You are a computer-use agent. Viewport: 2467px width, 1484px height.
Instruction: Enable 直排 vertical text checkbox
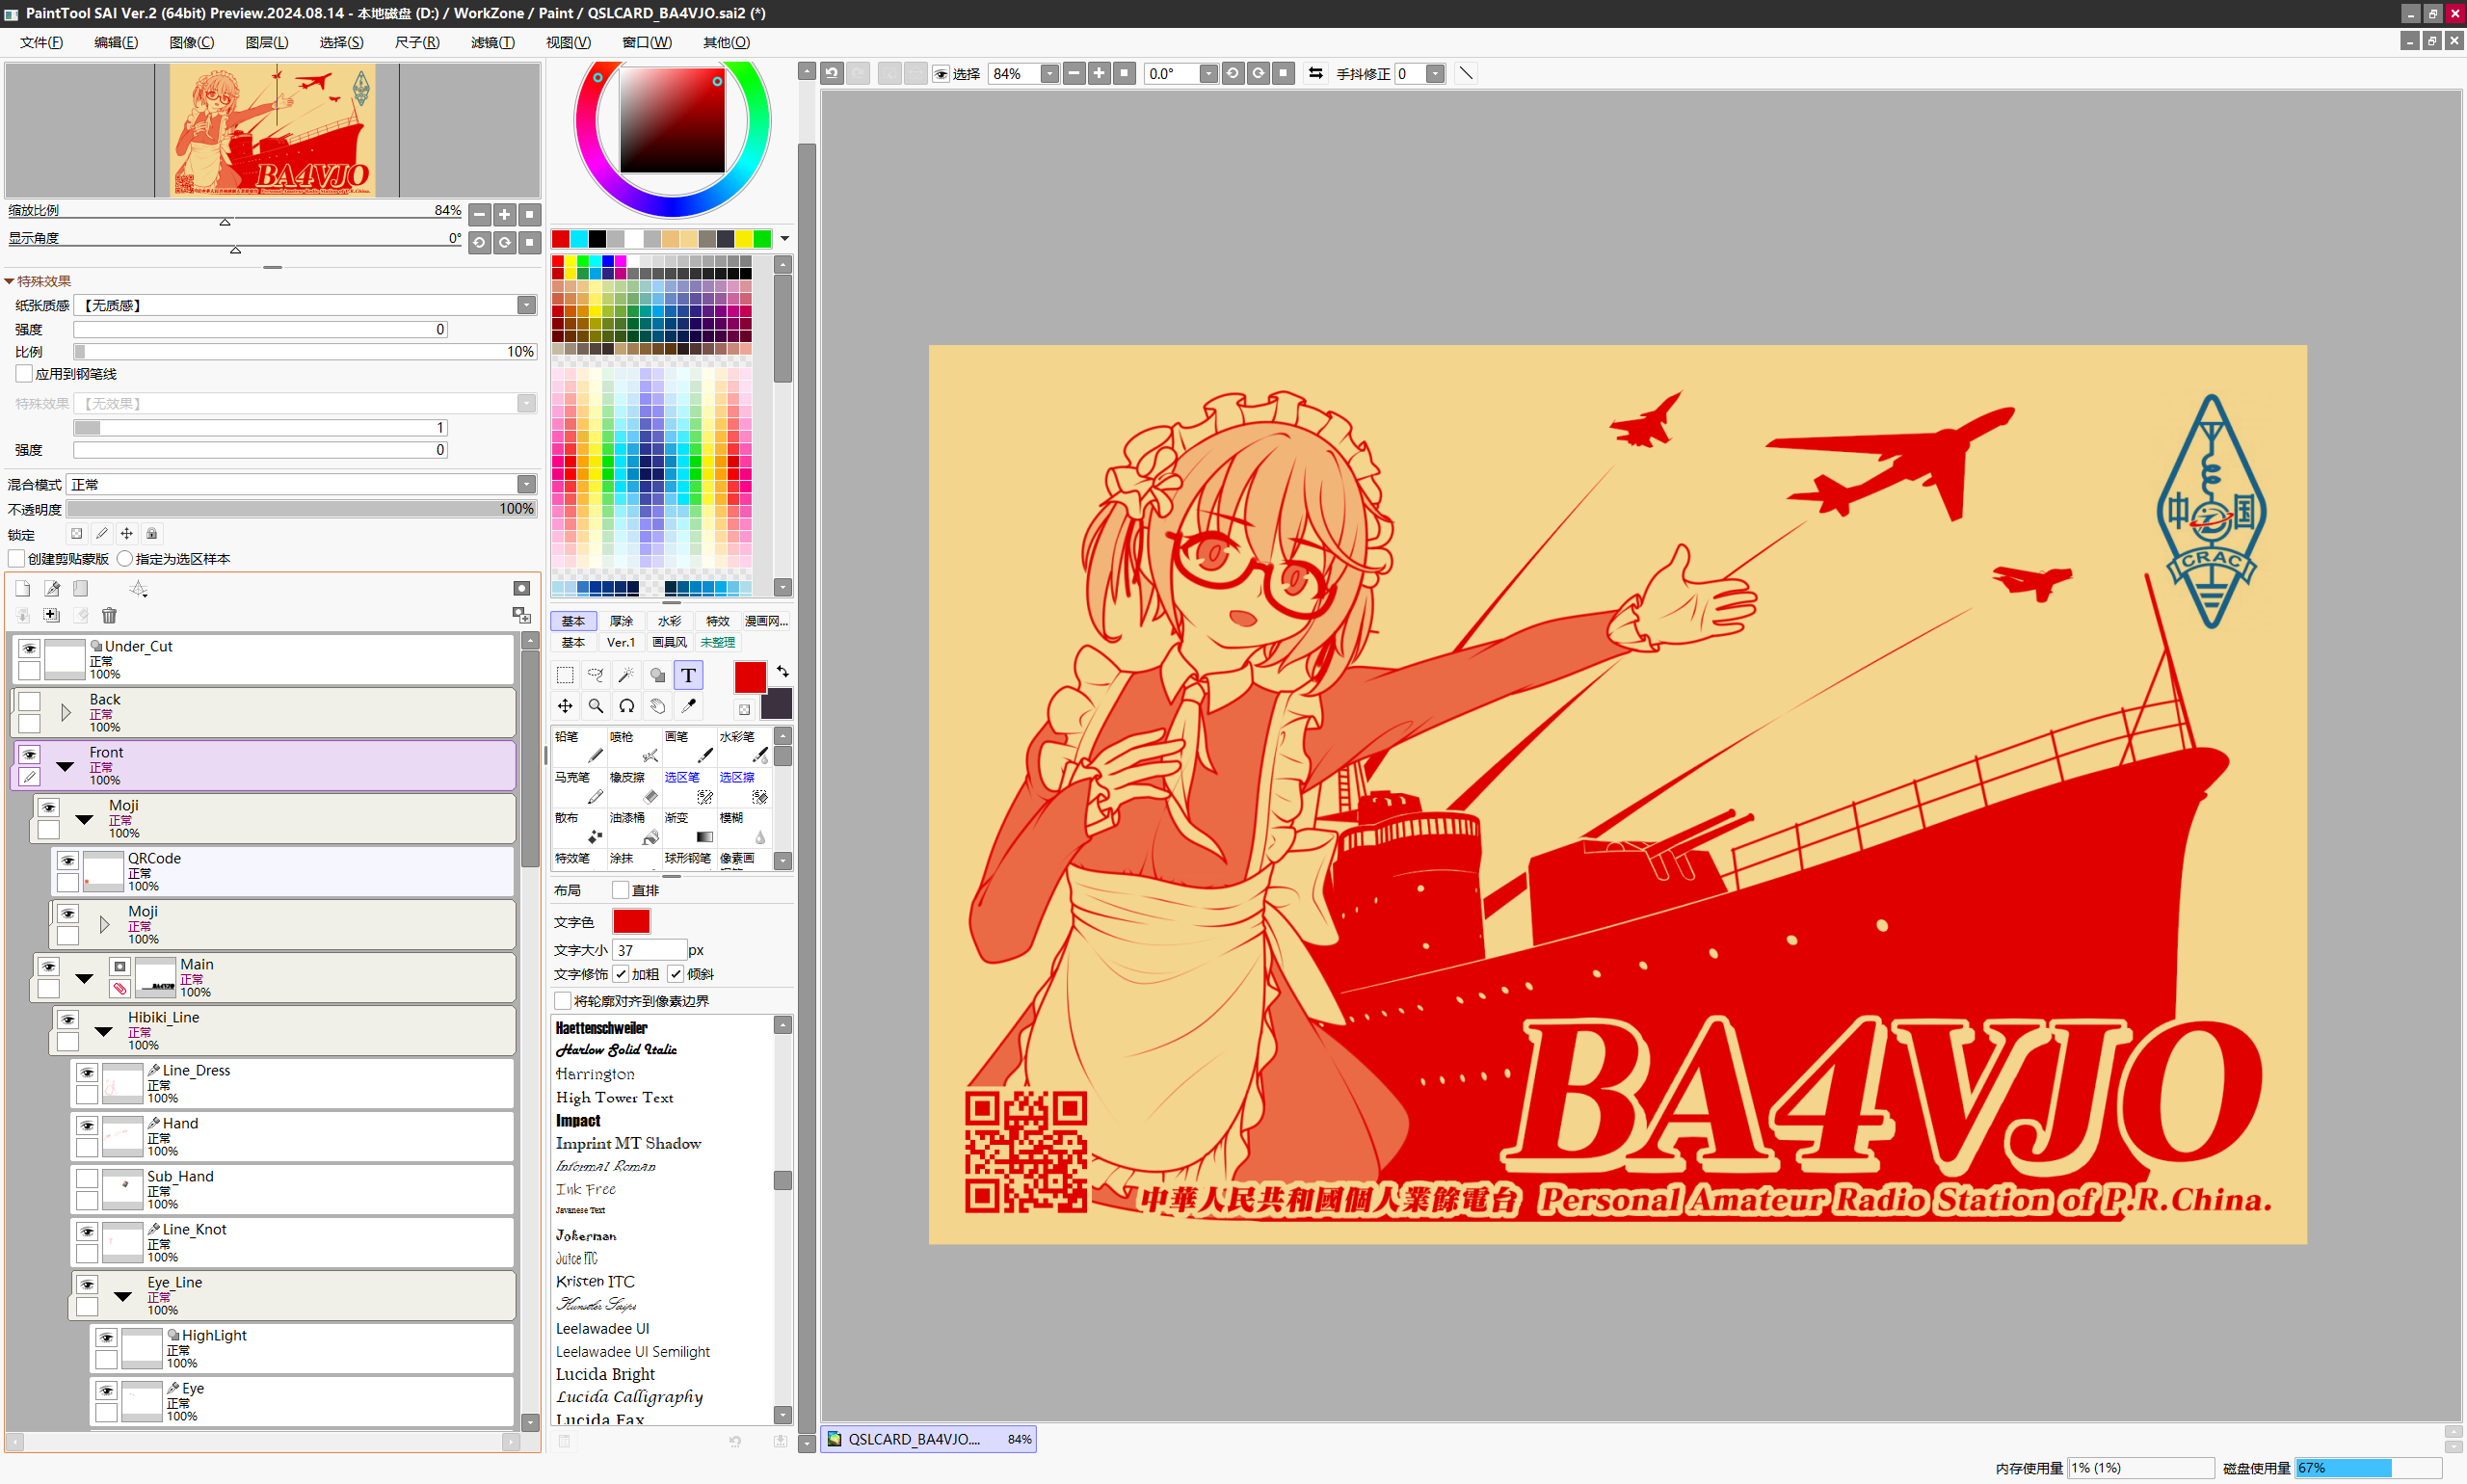621,890
